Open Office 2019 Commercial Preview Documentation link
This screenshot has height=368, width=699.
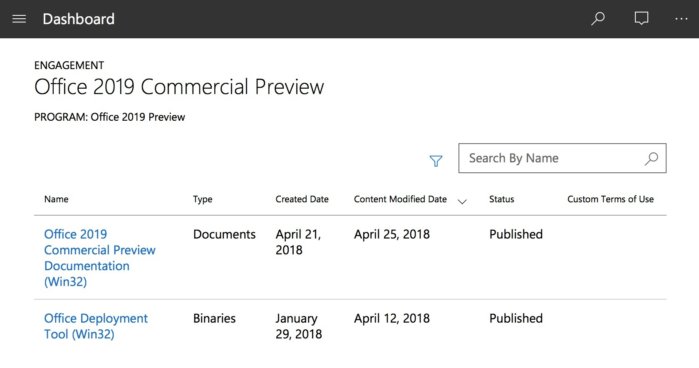(99, 258)
